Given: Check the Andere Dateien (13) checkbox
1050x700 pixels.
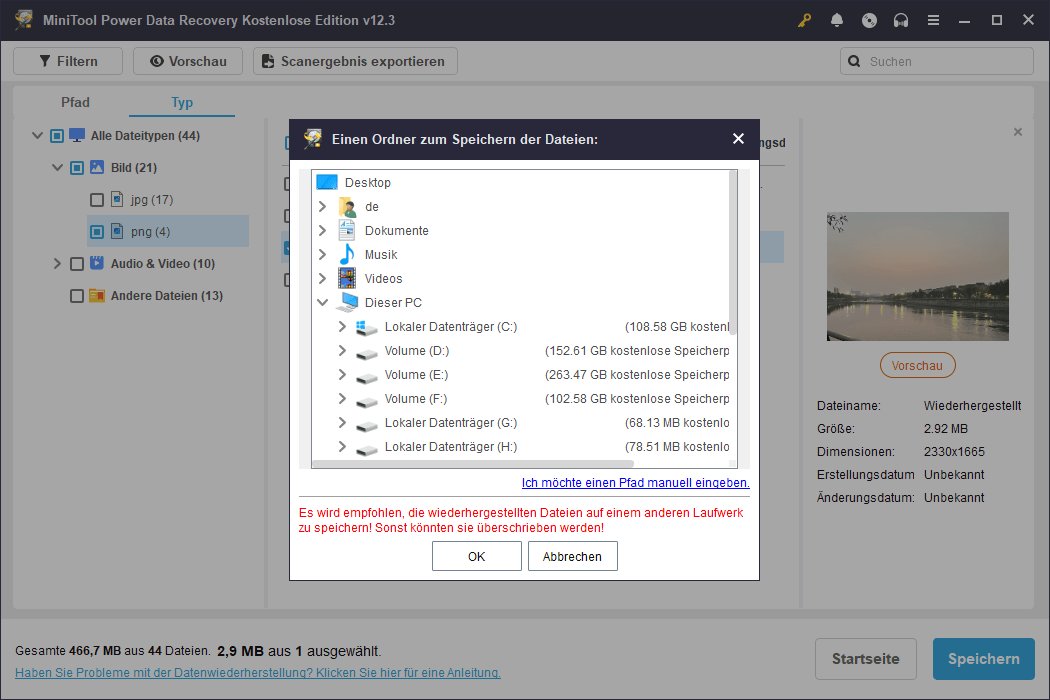Looking at the screenshot, I should (x=77, y=295).
